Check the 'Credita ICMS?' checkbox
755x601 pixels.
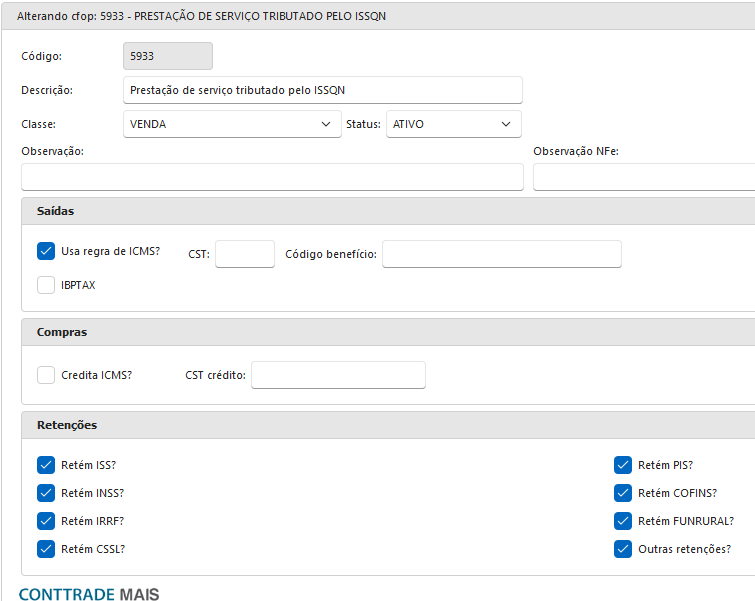coord(46,375)
